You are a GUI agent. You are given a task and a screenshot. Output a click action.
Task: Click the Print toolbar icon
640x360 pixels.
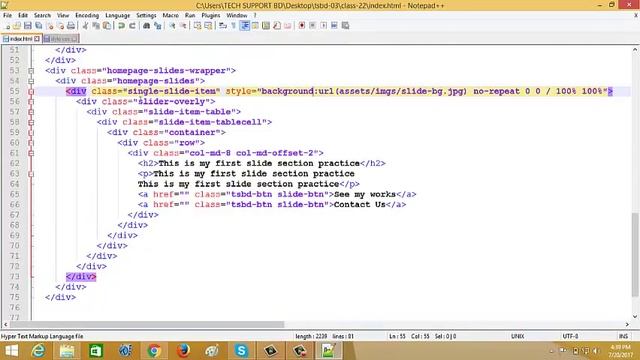(x=71, y=26)
